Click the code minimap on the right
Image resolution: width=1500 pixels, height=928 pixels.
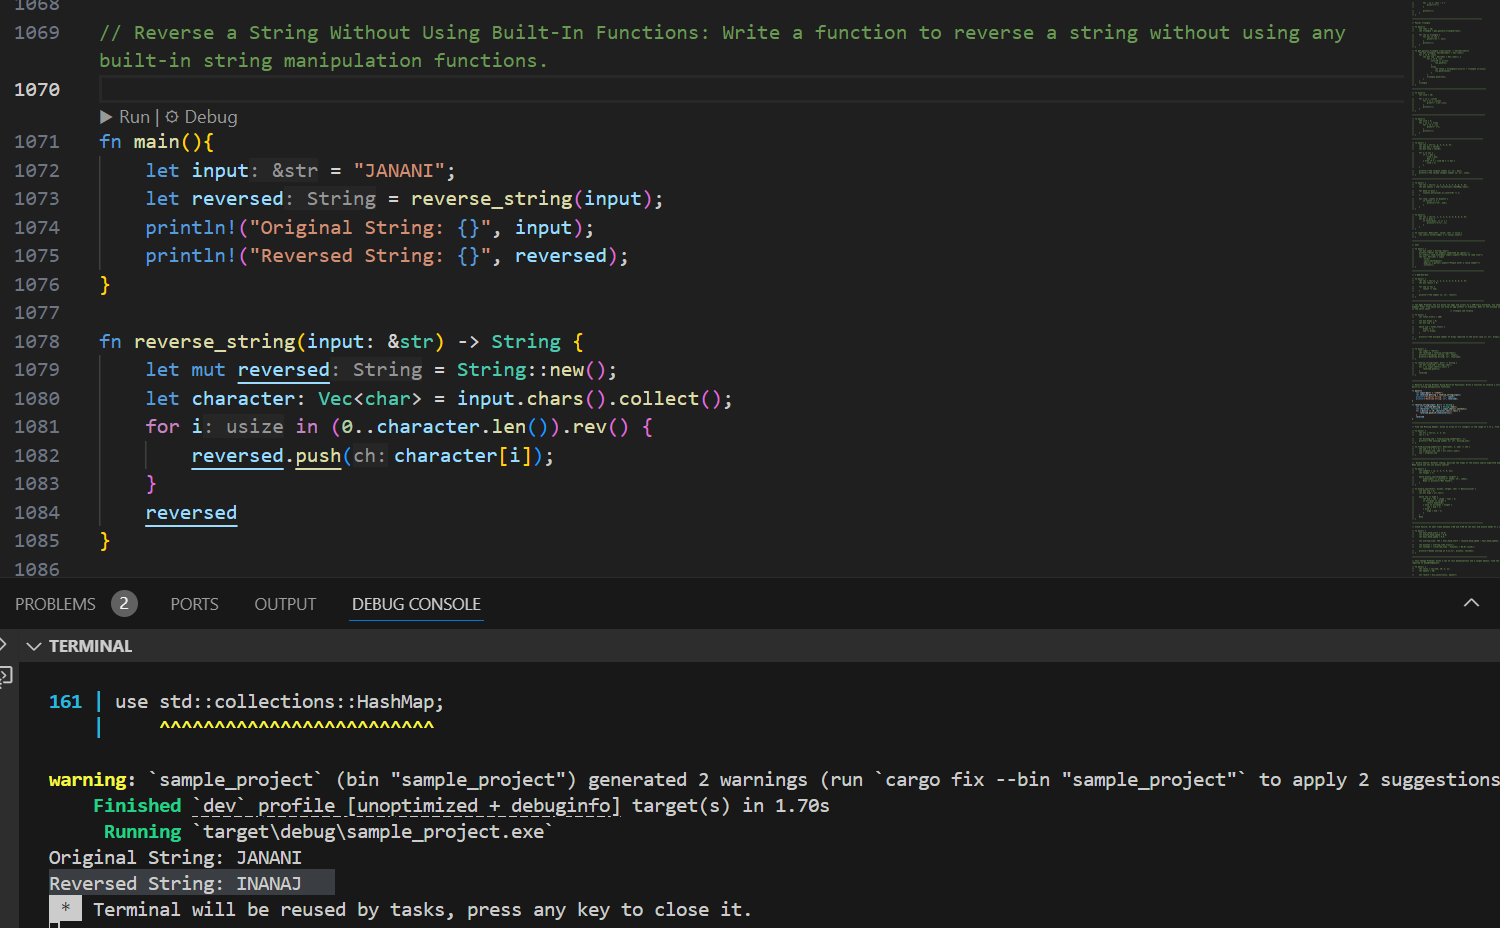coord(1453,288)
